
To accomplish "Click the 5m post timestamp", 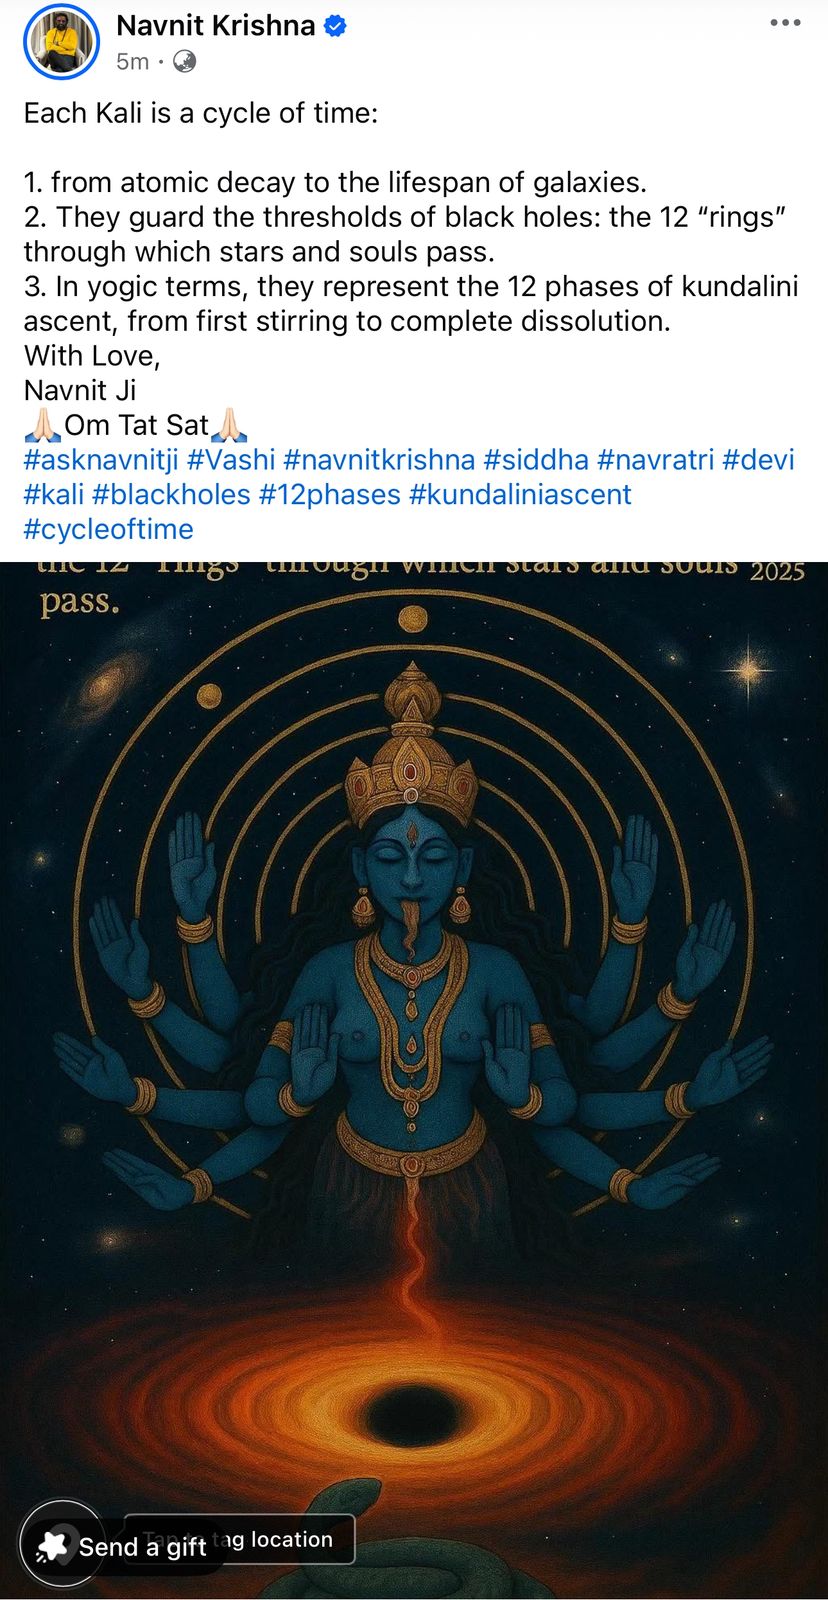I will pyautogui.click(x=132, y=62).
